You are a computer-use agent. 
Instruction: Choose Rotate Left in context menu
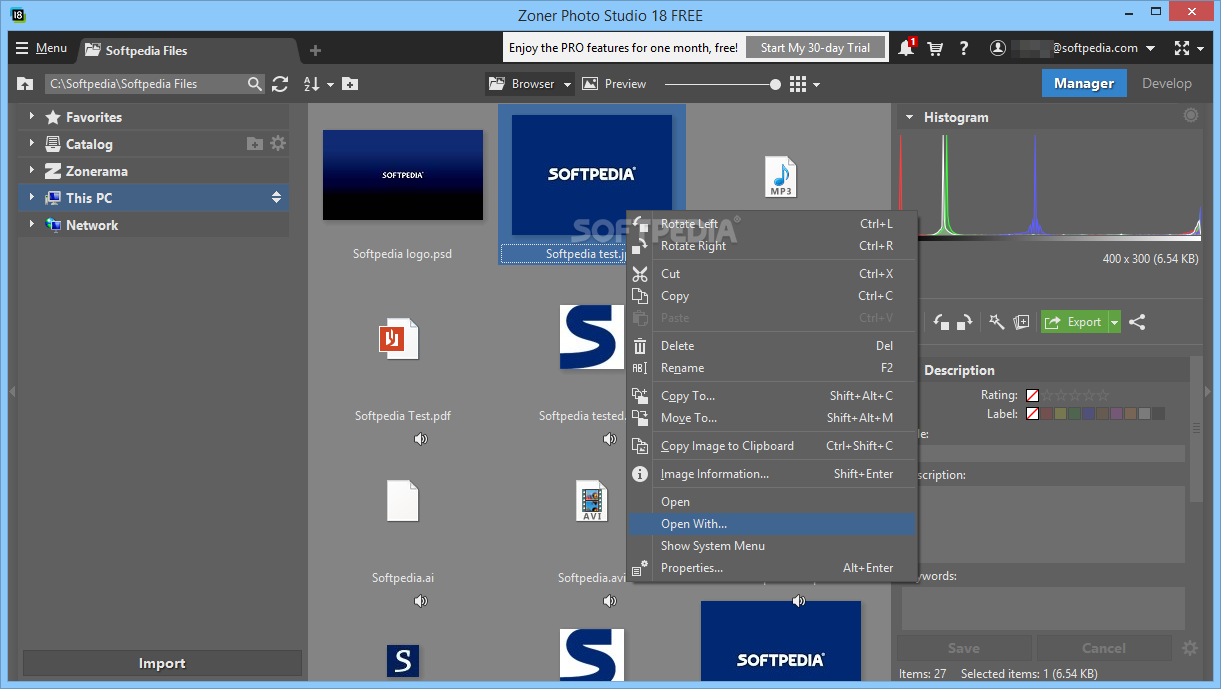point(771,224)
